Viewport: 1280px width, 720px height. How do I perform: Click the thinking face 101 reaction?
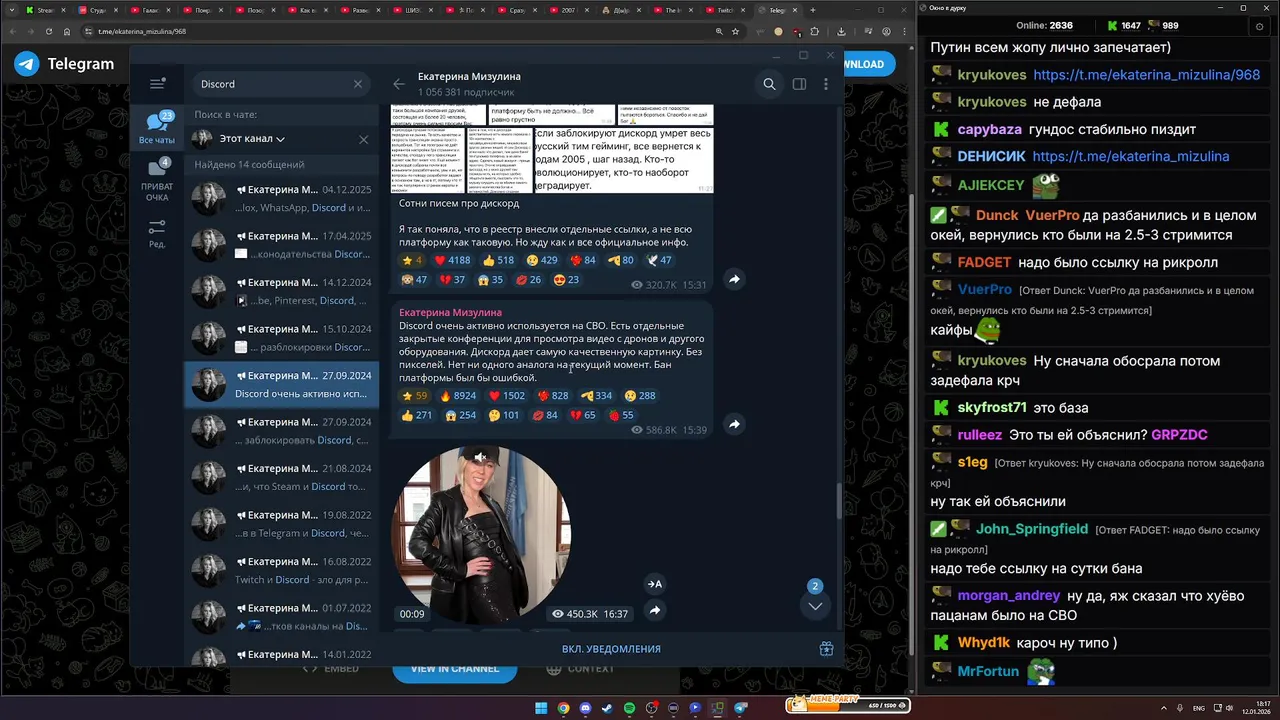[x=504, y=415]
